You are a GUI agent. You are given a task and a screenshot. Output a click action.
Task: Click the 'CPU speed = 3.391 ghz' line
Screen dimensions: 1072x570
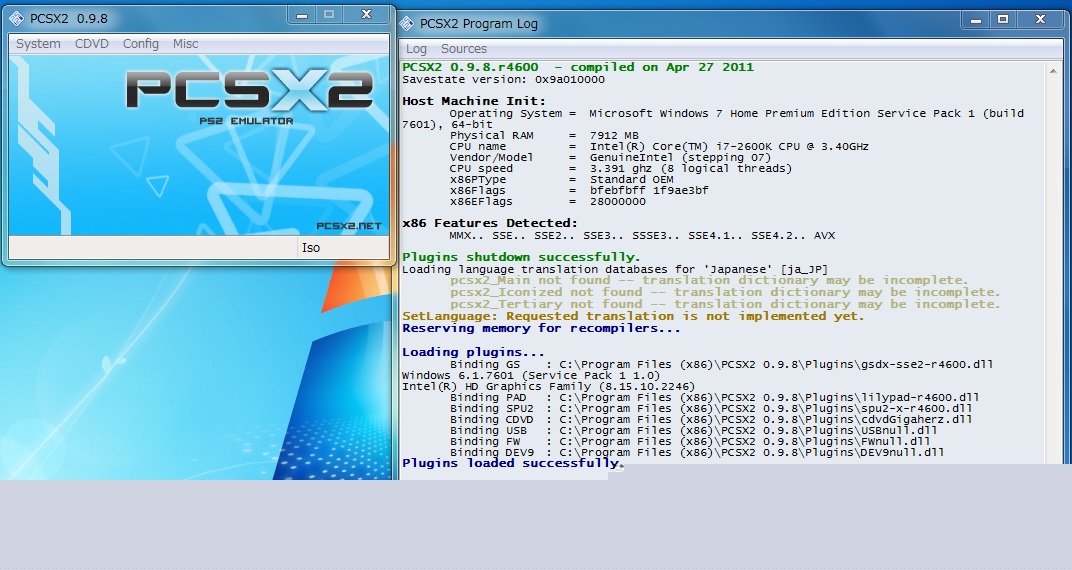[620, 168]
